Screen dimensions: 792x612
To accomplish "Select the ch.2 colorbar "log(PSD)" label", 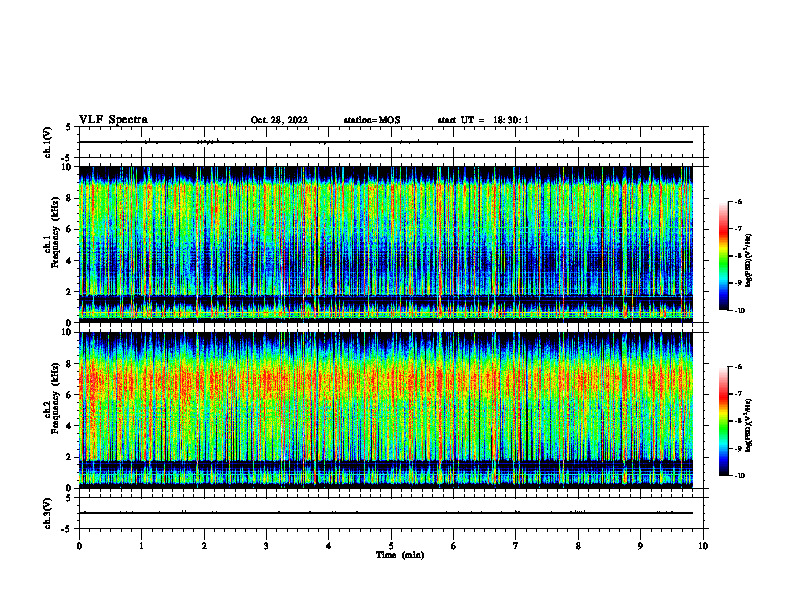I will click(748, 426).
